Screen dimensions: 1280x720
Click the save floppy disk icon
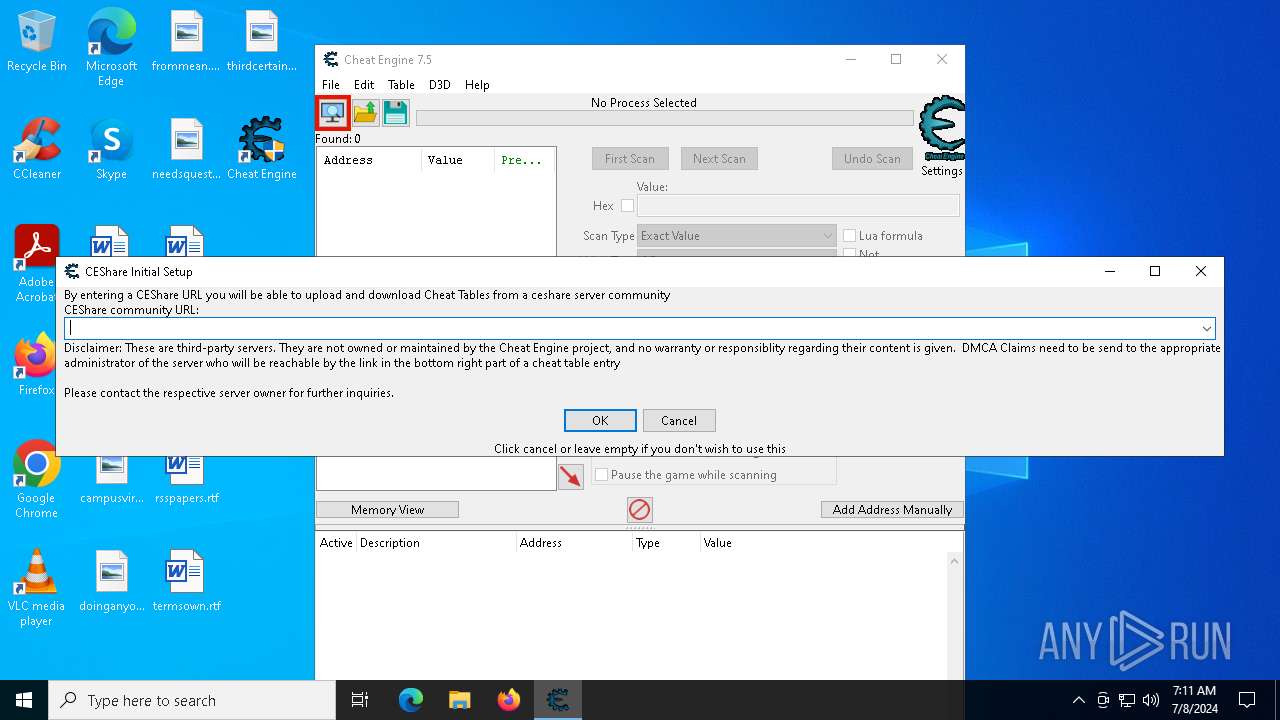click(x=396, y=112)
